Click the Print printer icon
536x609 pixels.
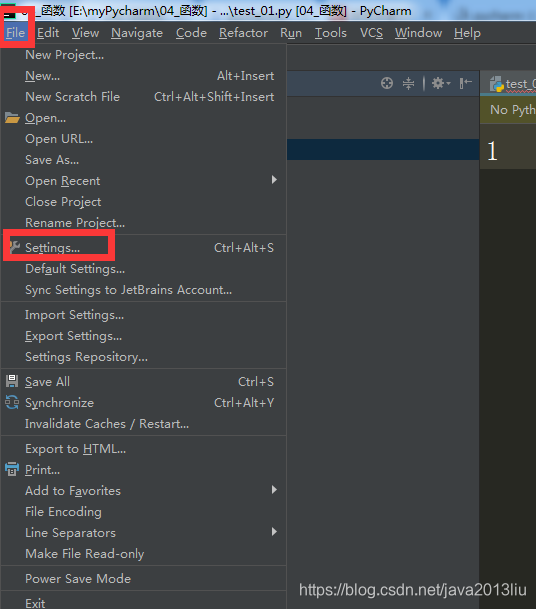click(x=12, y=469)
